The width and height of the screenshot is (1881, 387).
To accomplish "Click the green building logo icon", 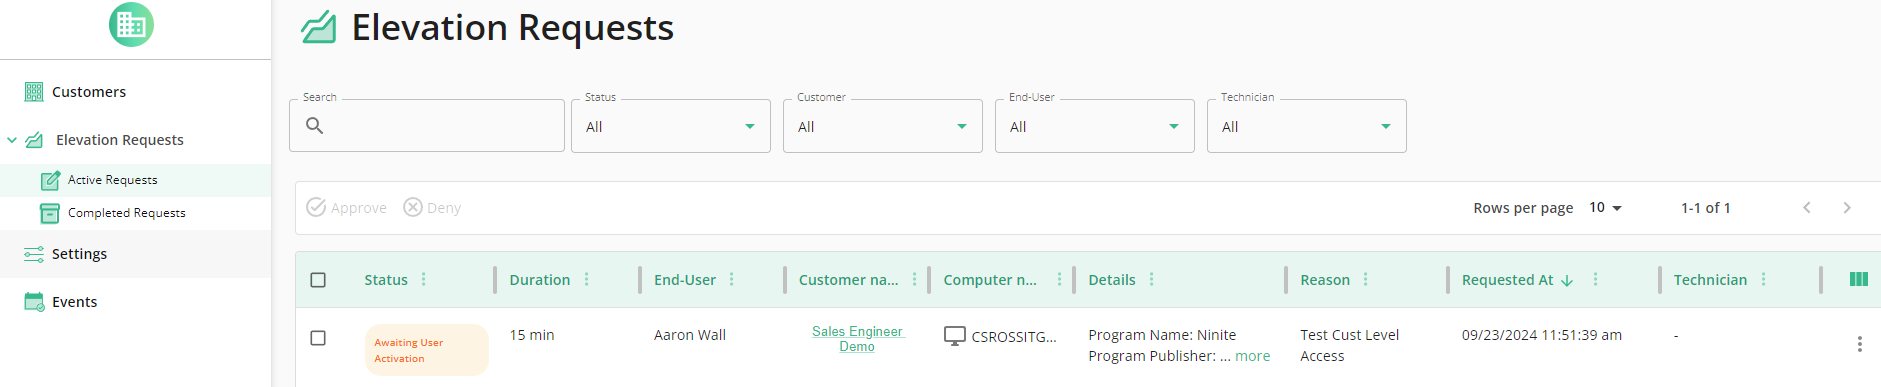I will click(x=131, y=25).
